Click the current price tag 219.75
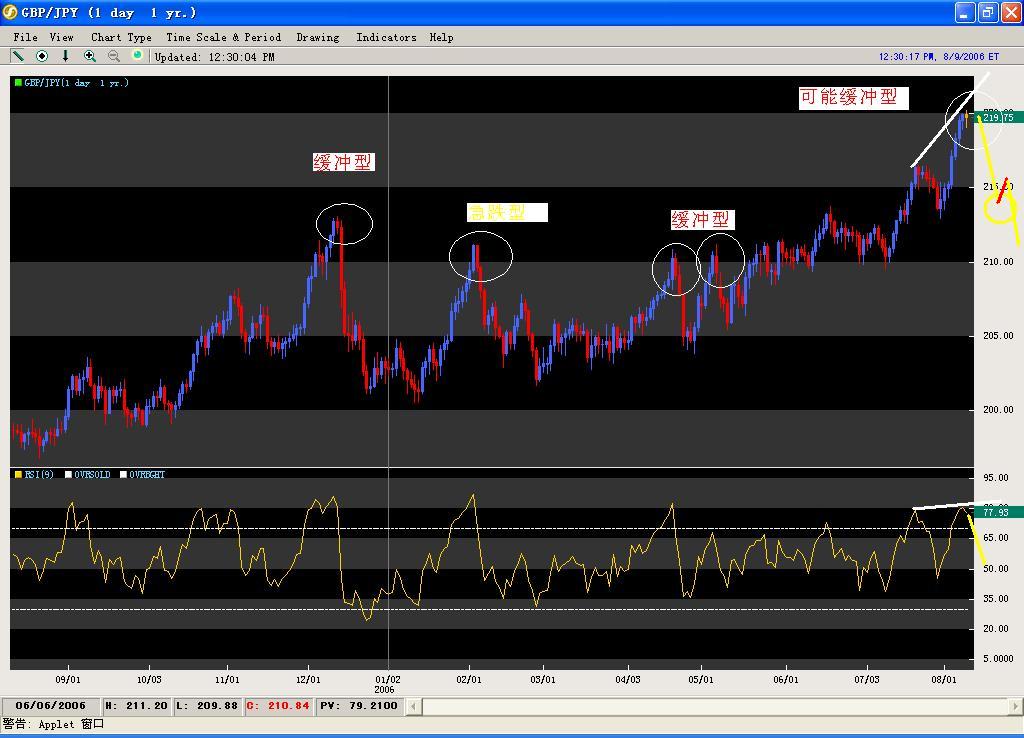 [998, 118]
